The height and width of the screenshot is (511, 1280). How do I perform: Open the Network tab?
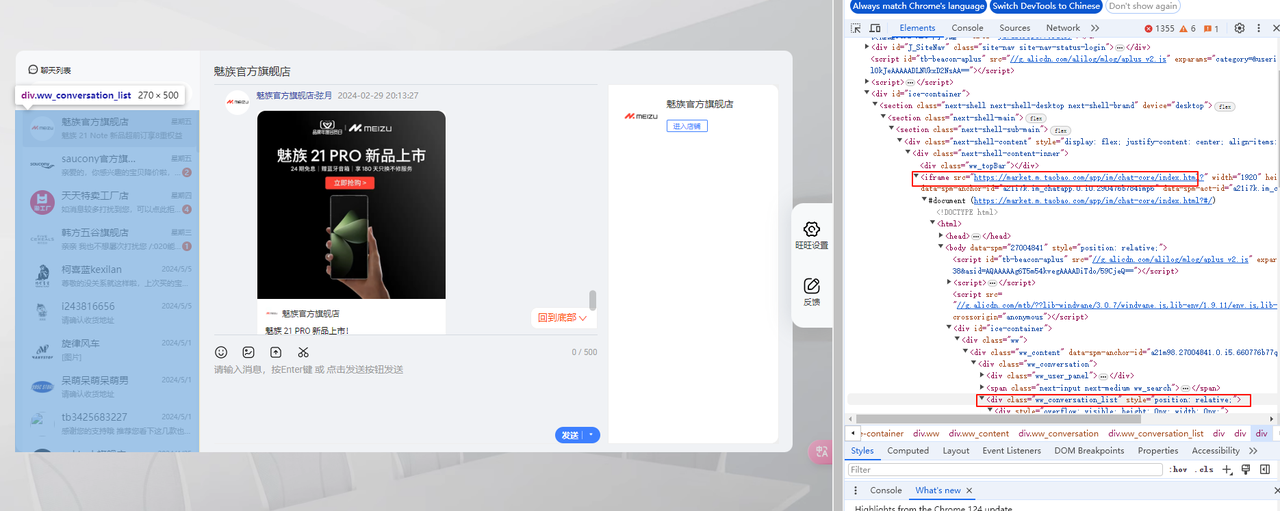(1063, 28)
